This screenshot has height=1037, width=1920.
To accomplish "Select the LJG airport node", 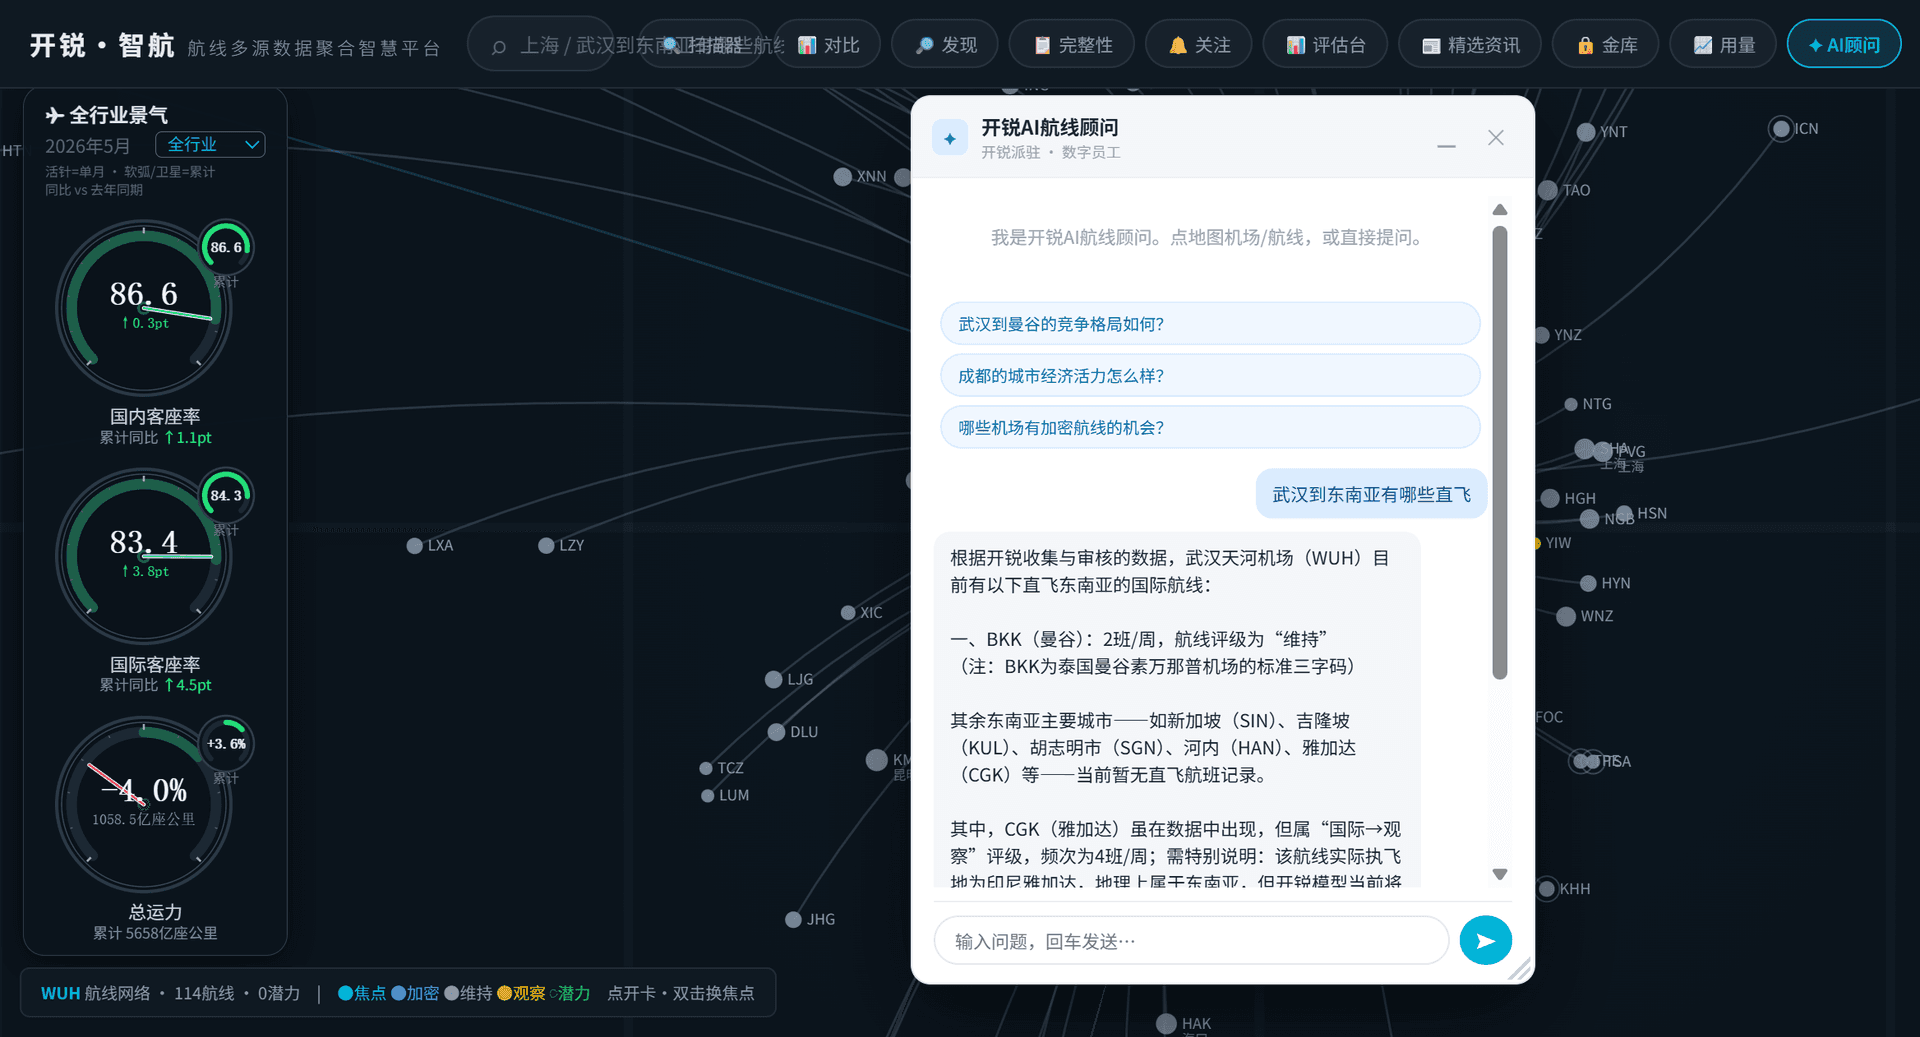I will [x=773, y=680].
